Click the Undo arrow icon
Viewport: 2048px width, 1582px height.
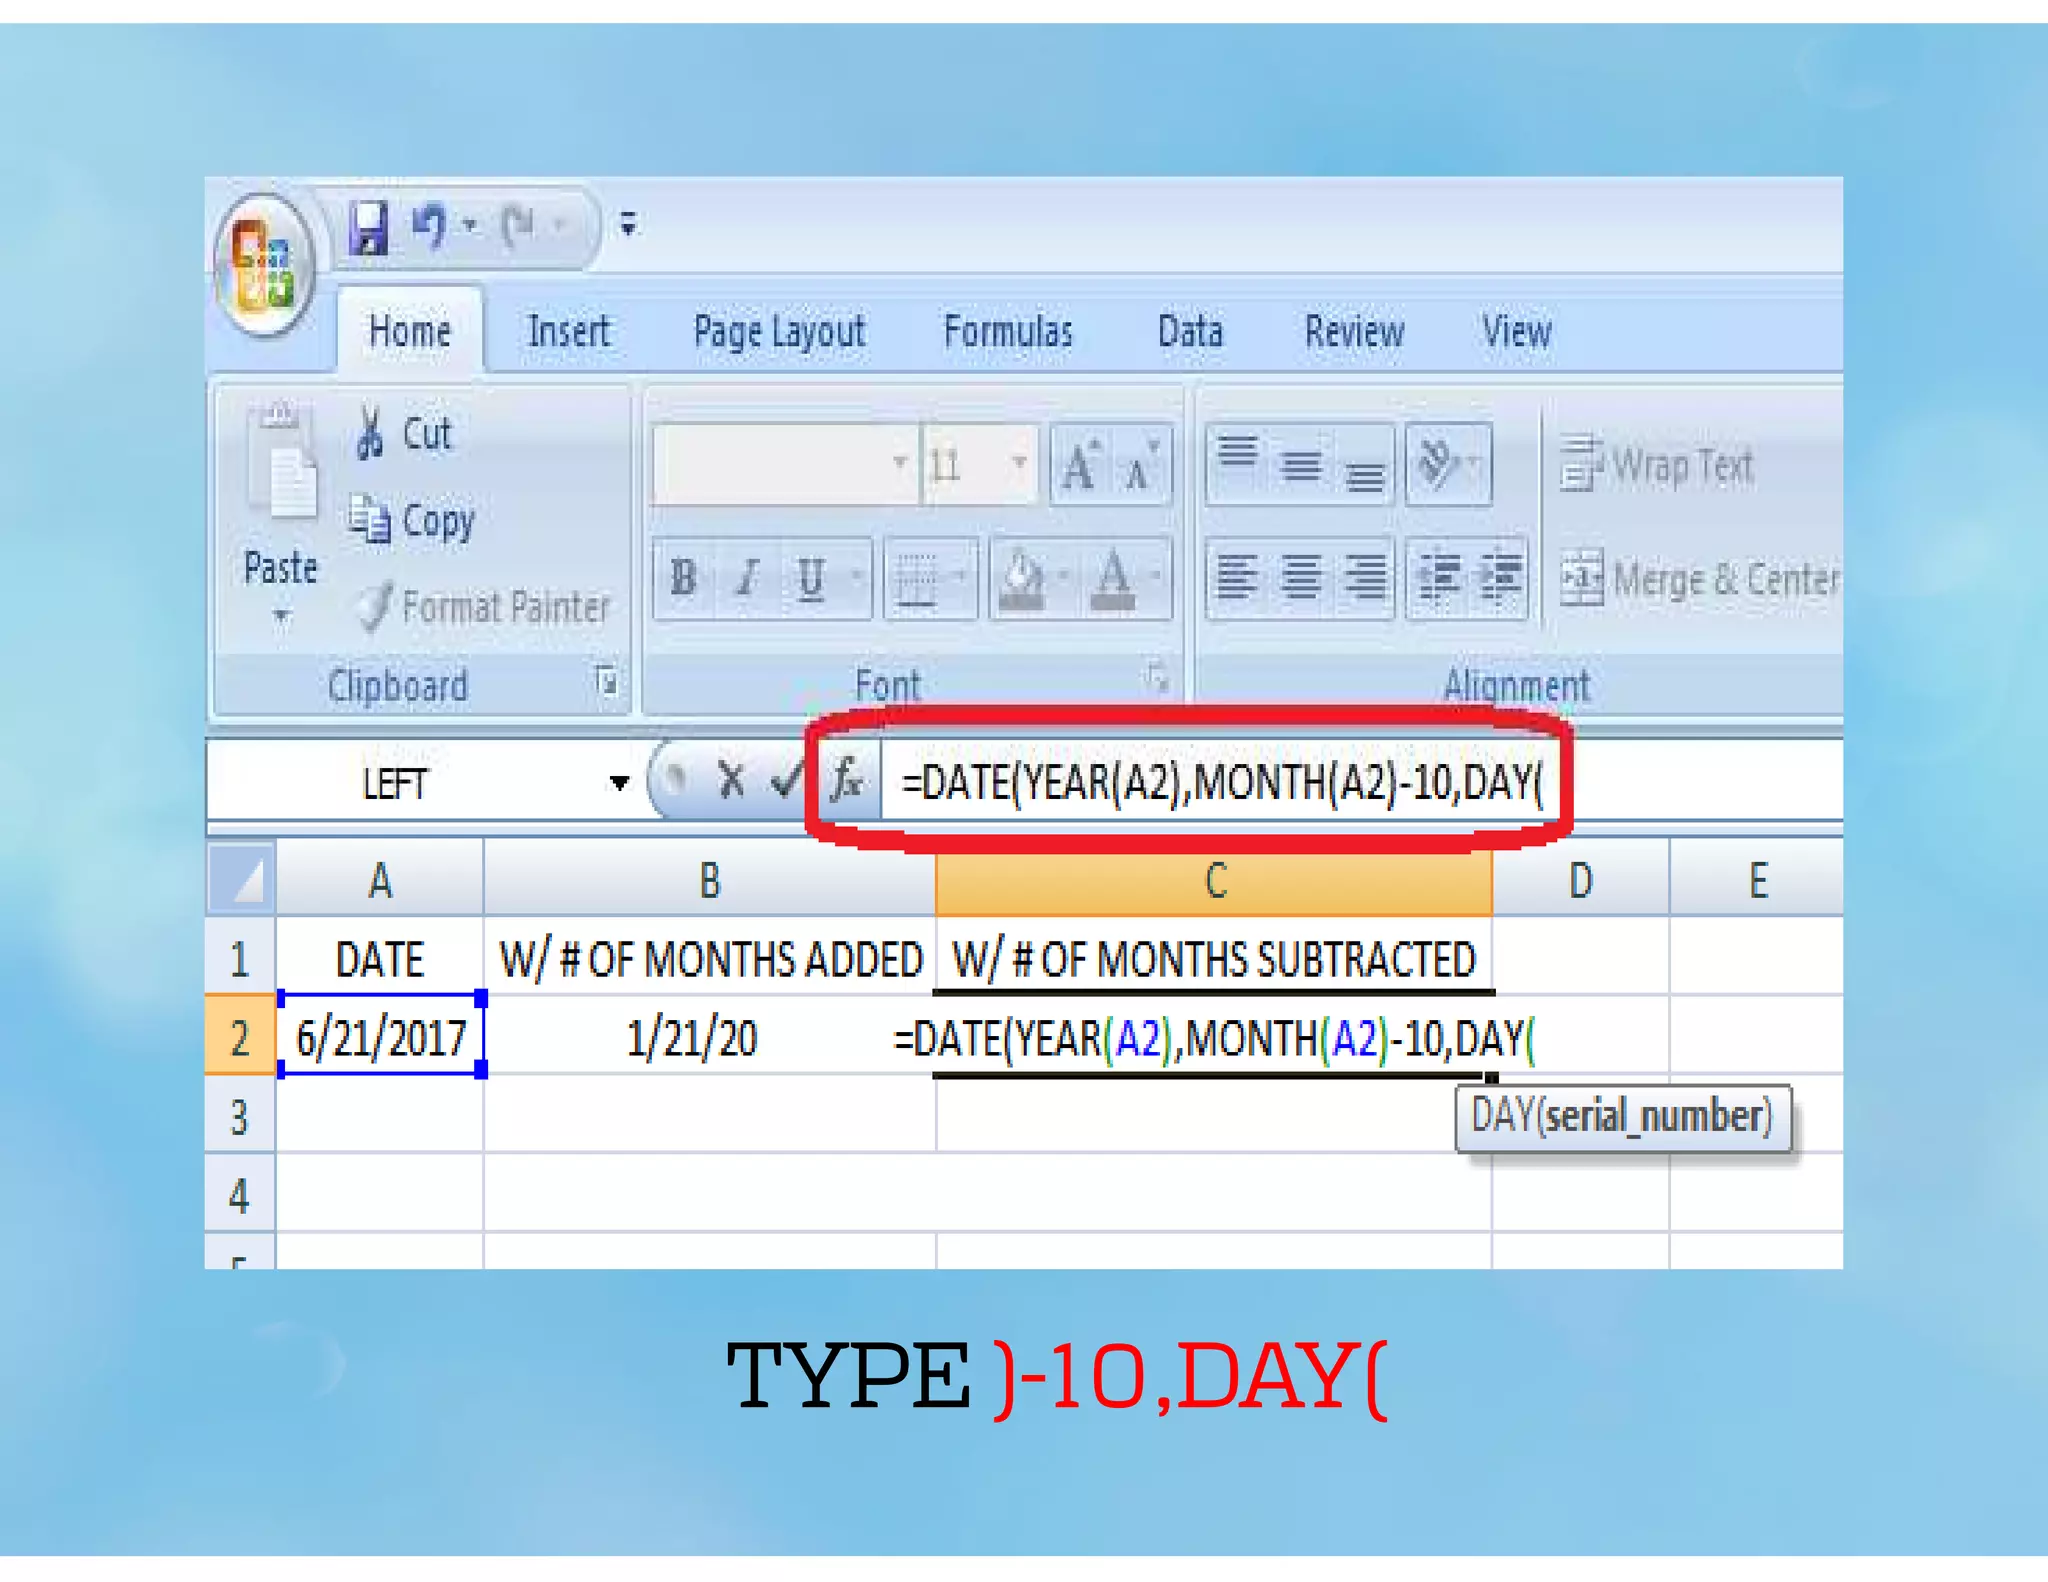429,226
